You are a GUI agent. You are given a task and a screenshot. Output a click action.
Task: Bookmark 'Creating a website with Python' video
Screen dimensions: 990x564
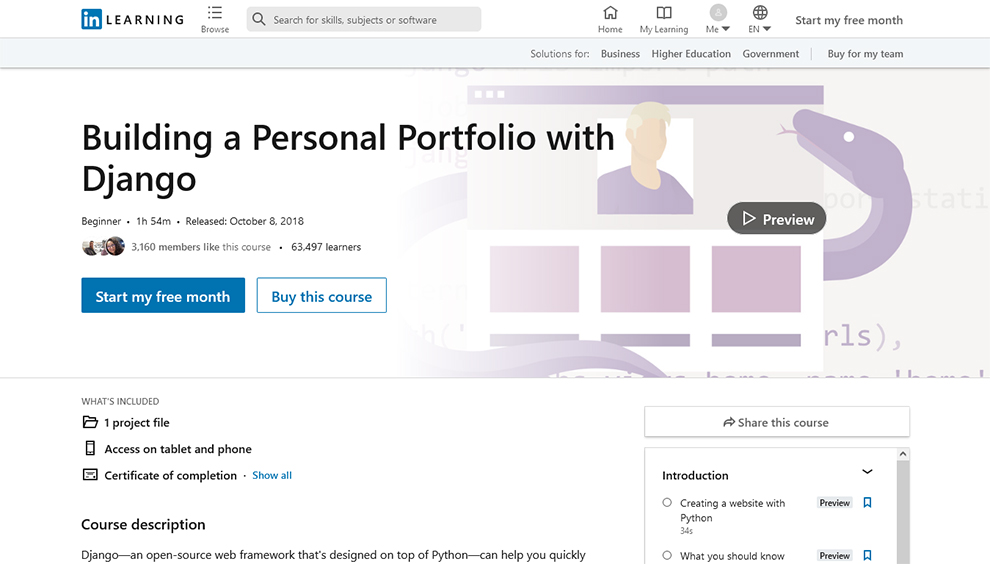[867, 503]
